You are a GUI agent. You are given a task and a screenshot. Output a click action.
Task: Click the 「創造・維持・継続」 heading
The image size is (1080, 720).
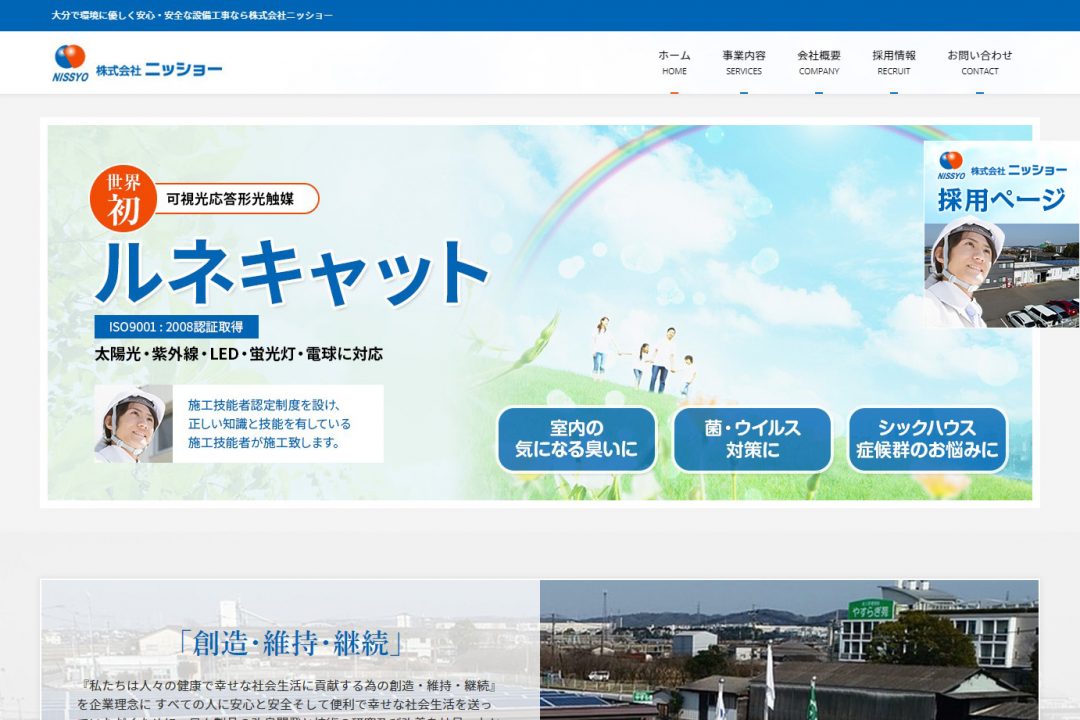point(290,643)
